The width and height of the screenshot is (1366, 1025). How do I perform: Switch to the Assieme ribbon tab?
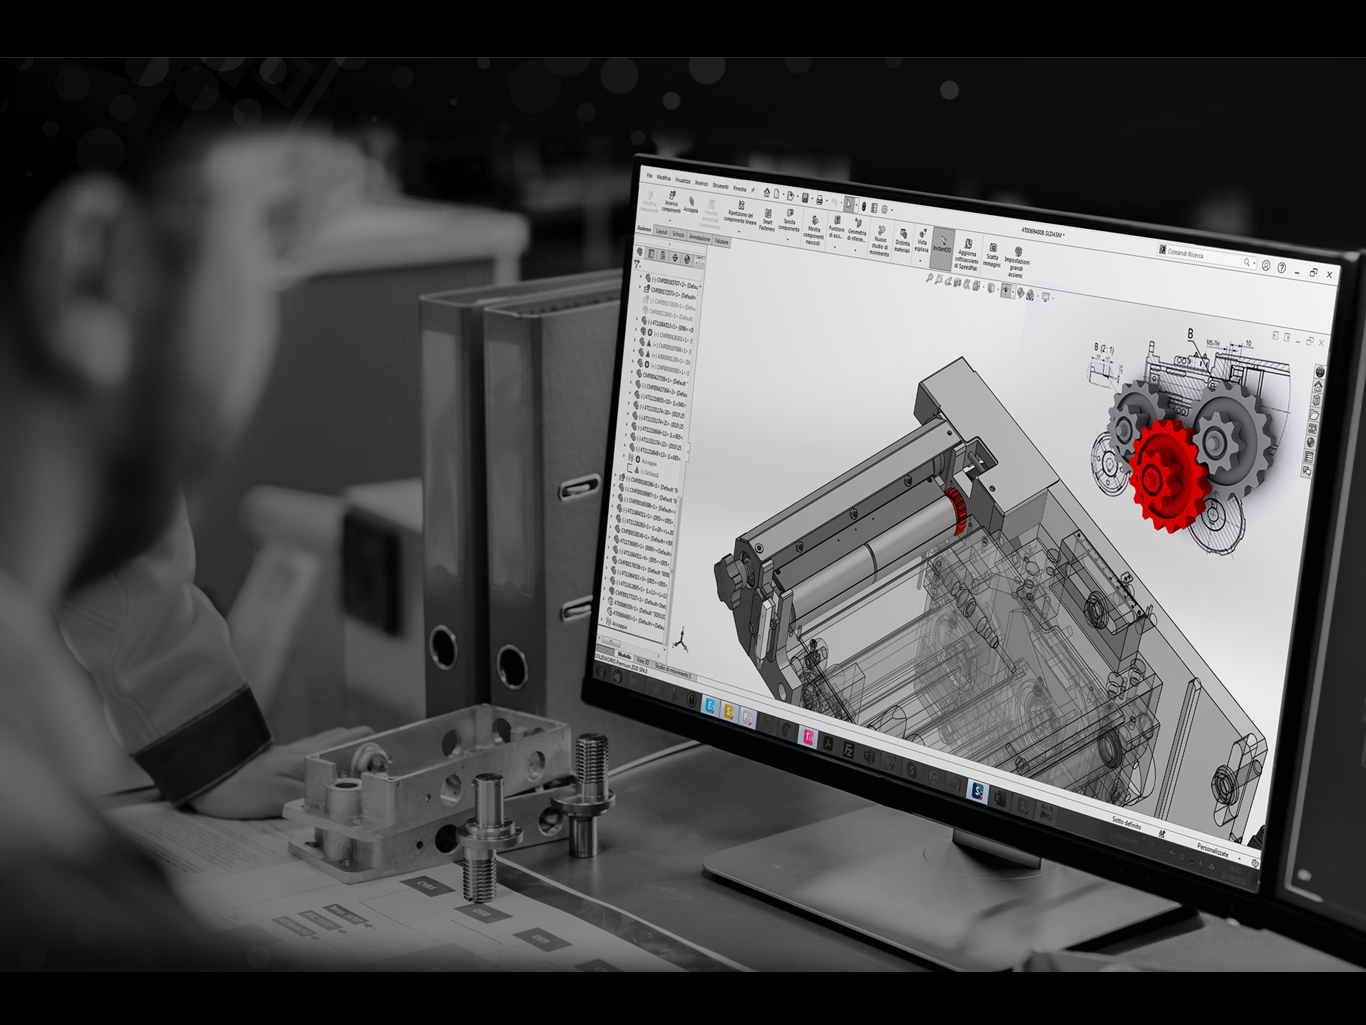(644, 229)
